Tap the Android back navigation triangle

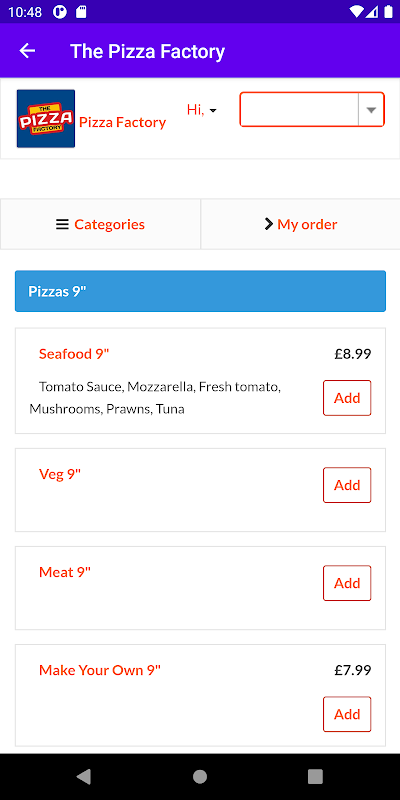click(x=84, y=777)
